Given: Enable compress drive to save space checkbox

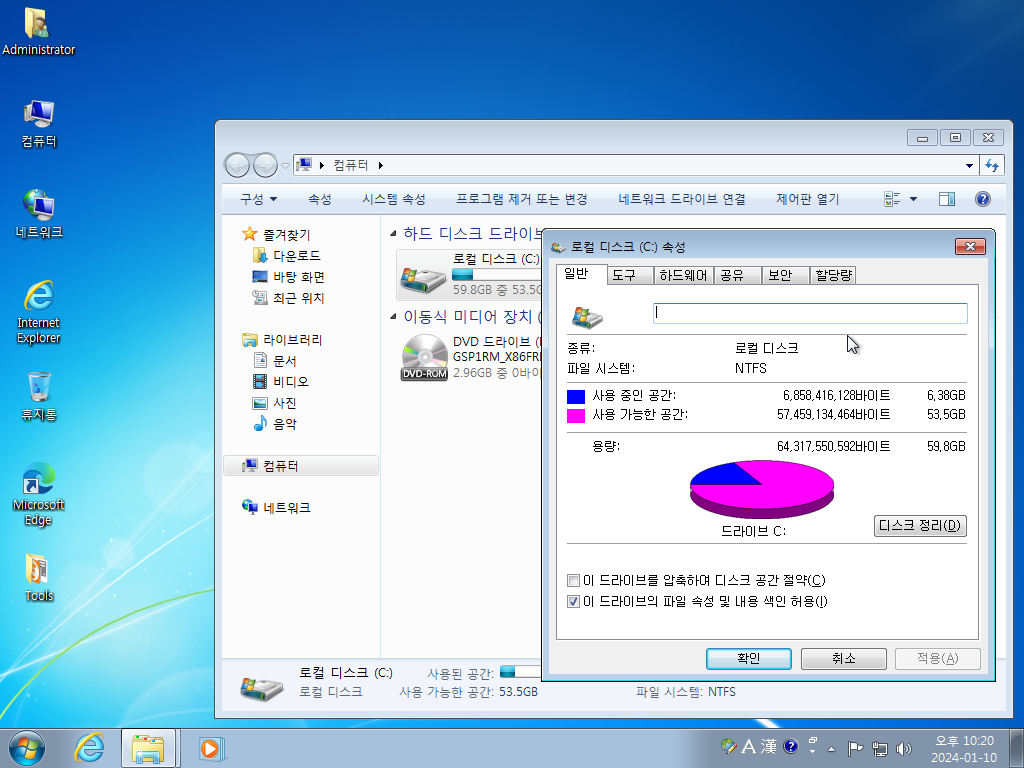Looking at the screenshot, I should pos(573,581).
